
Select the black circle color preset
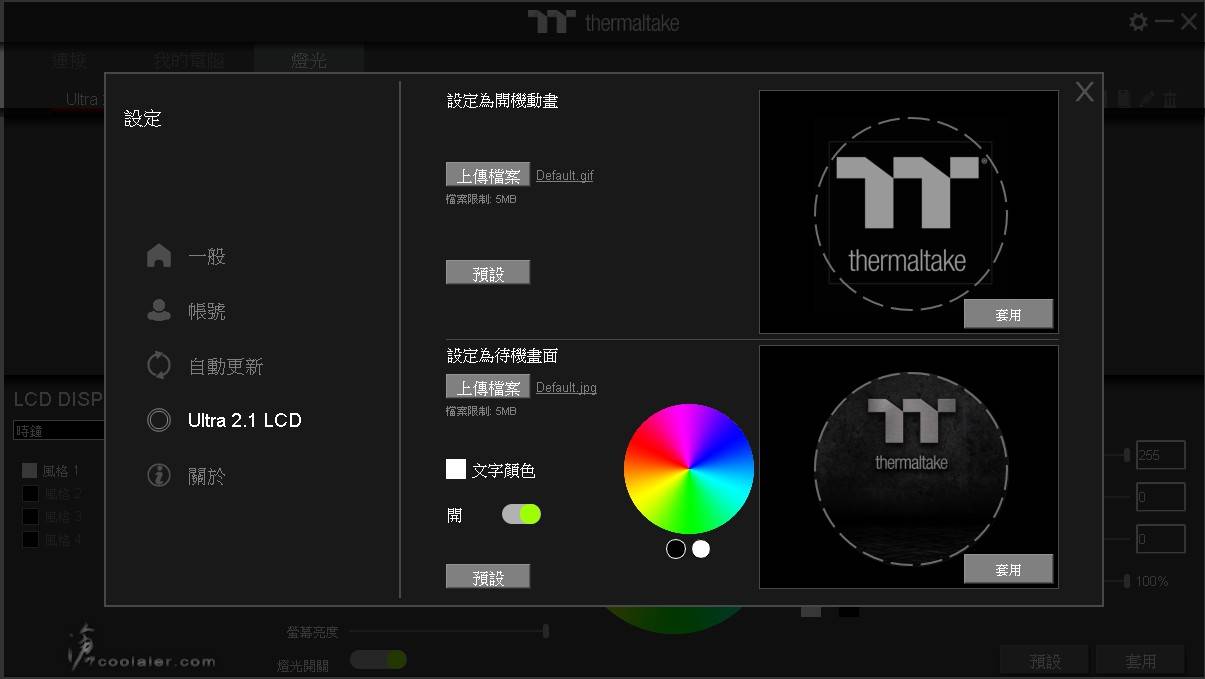(x=676, y=549)
